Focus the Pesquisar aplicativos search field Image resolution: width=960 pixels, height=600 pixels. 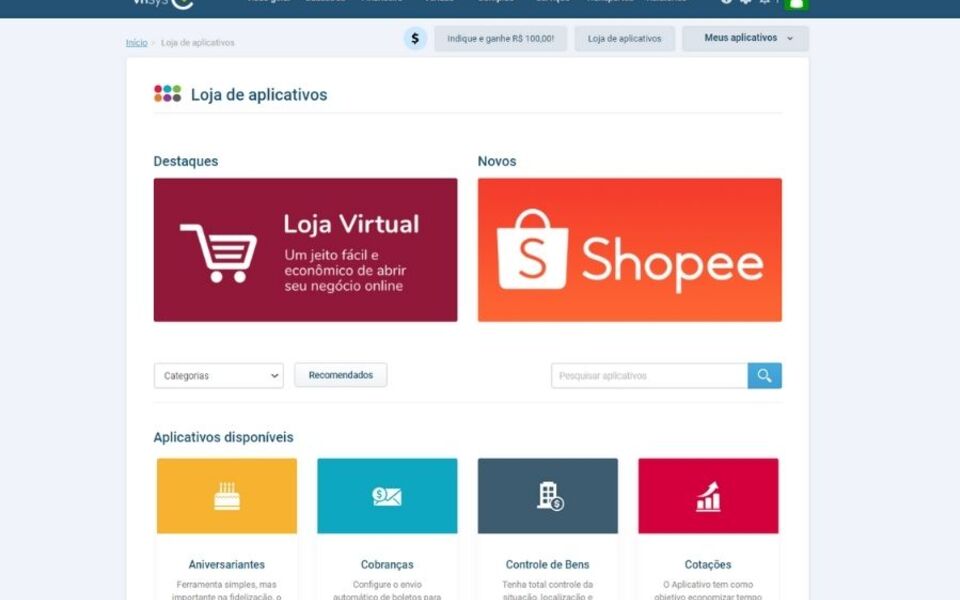coord(649,375)
